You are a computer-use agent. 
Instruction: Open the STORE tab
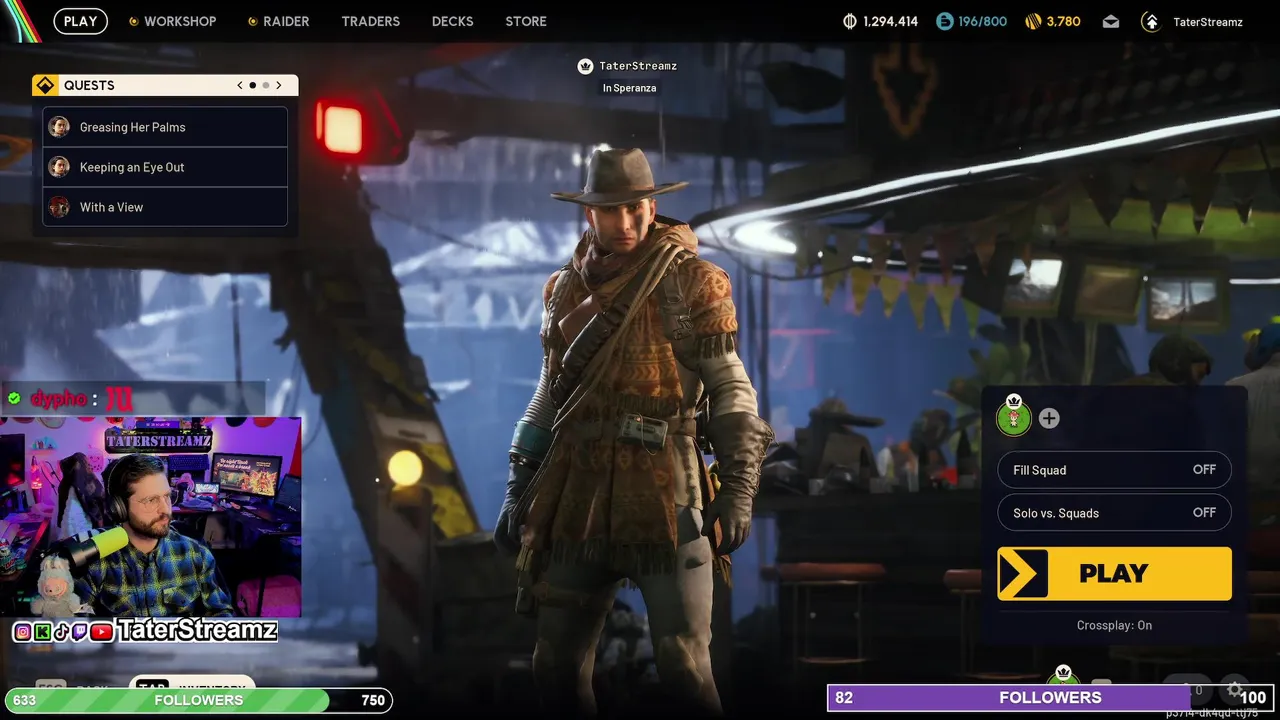(x=526, y=21)
